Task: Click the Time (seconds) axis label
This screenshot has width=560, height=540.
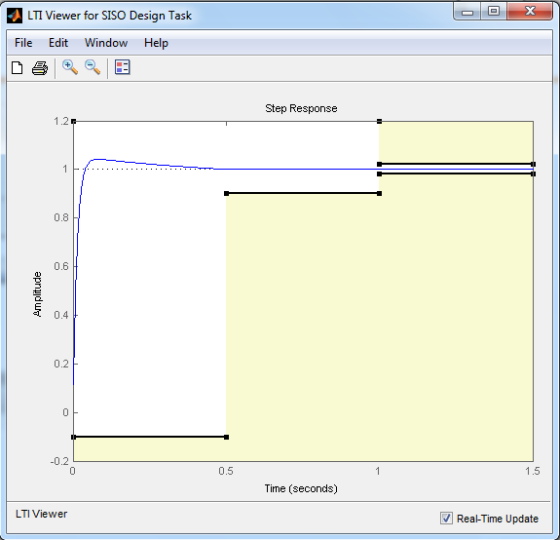Action: (x=301, y=488)
